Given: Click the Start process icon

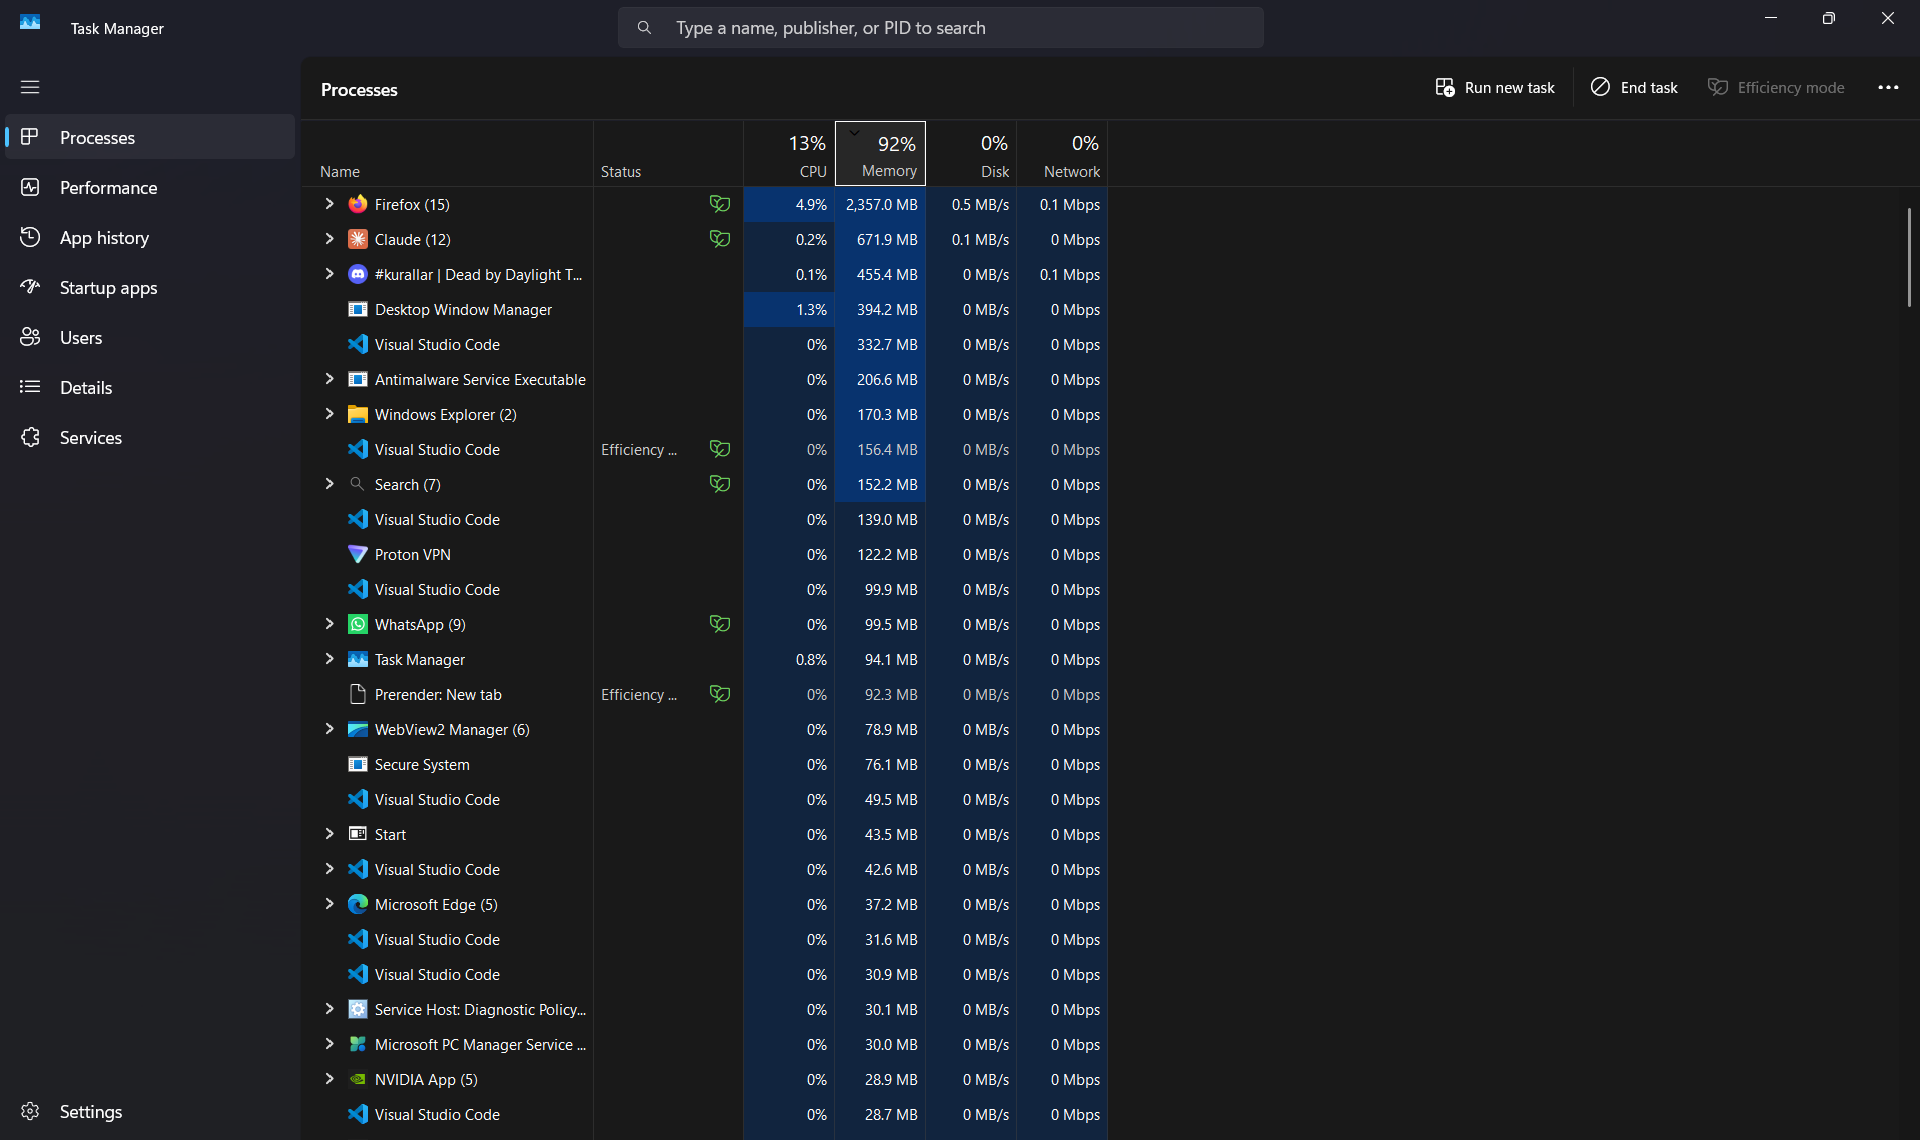Looking at the screenshot, I should [x=357, y=834].
